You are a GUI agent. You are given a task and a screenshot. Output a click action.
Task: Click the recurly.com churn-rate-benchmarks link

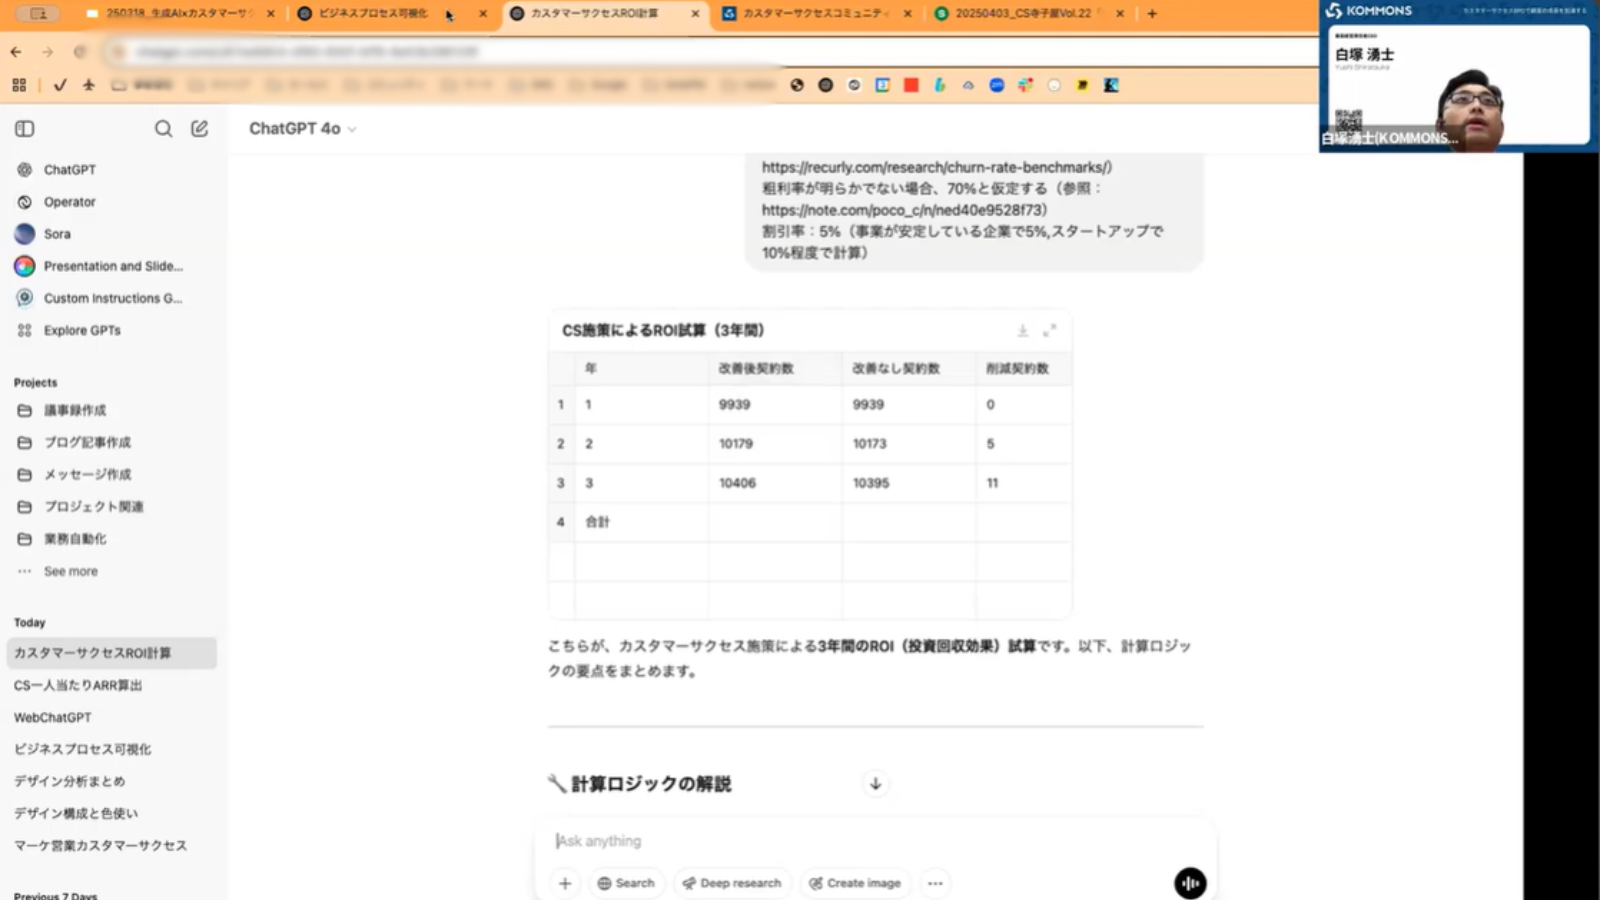pos(936,167)
